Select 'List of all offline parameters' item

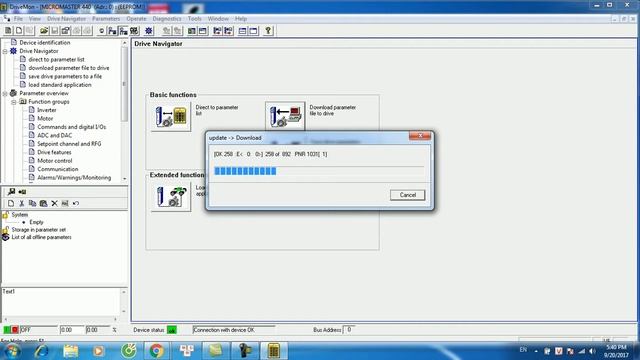[x=41, y=237]
